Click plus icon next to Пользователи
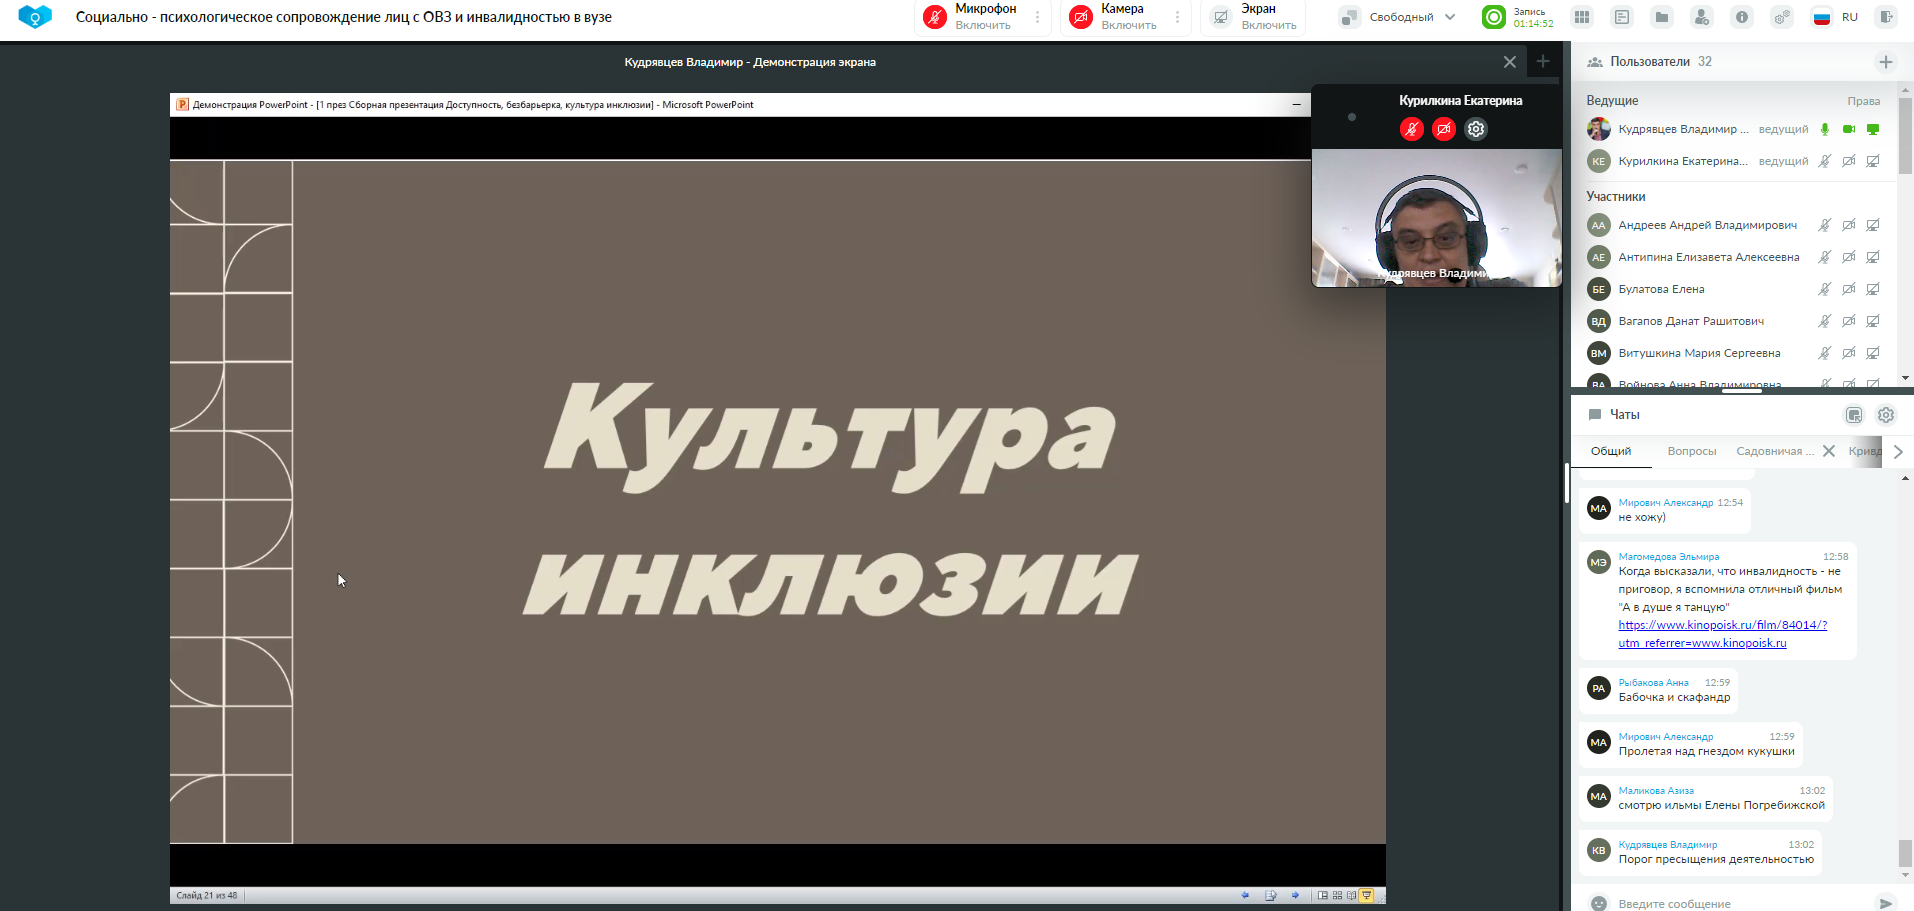The image size is (1914, 911). [1886, 62]
